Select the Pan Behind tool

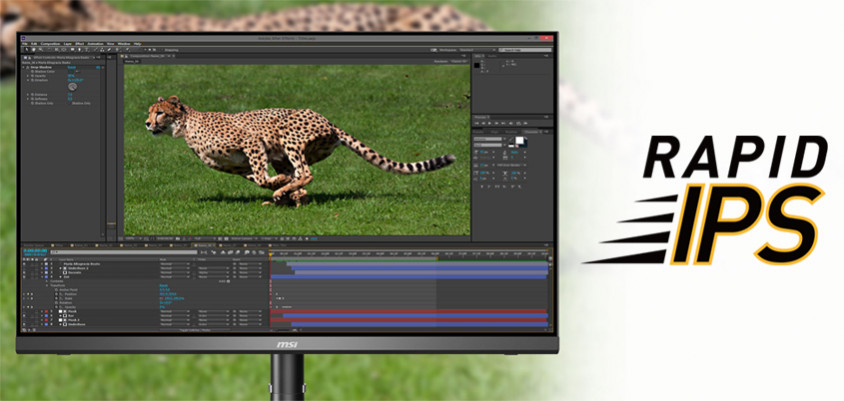tap(64, 50)
